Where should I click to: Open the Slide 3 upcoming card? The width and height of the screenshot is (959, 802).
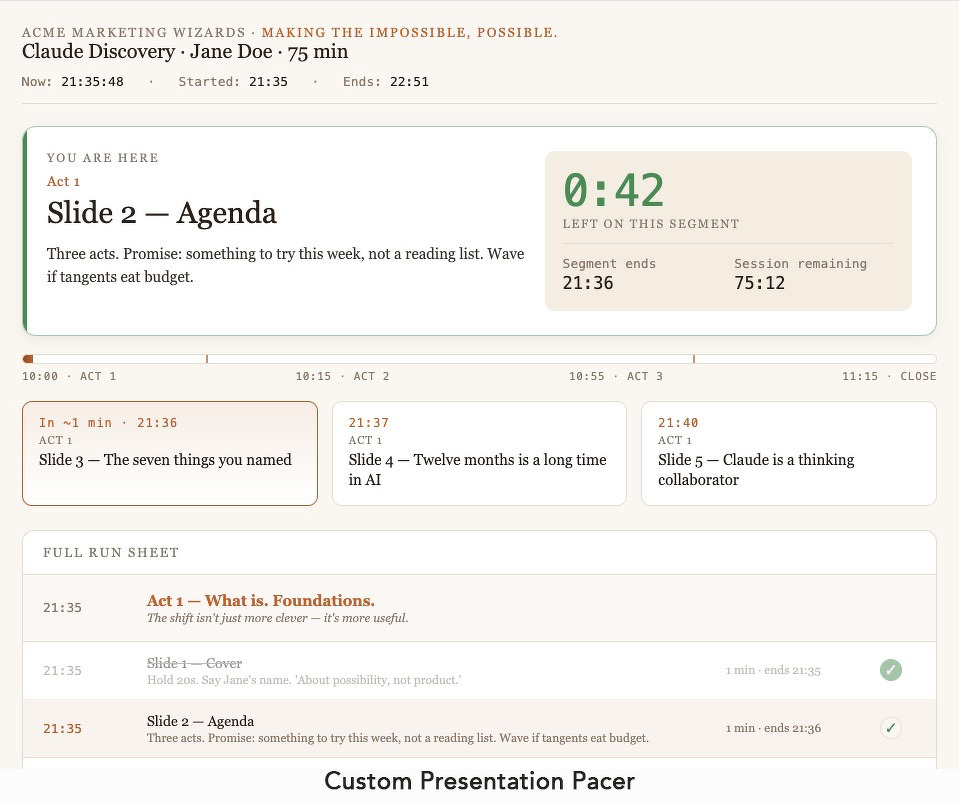[x=170, y=453]
